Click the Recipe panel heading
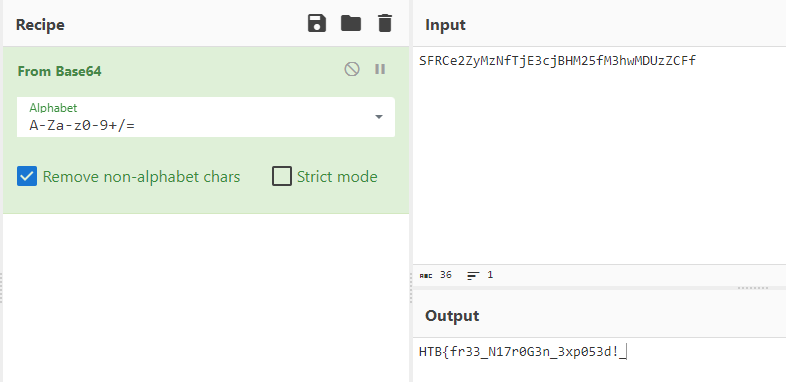 pyautogui.click(x=40, y=25)
